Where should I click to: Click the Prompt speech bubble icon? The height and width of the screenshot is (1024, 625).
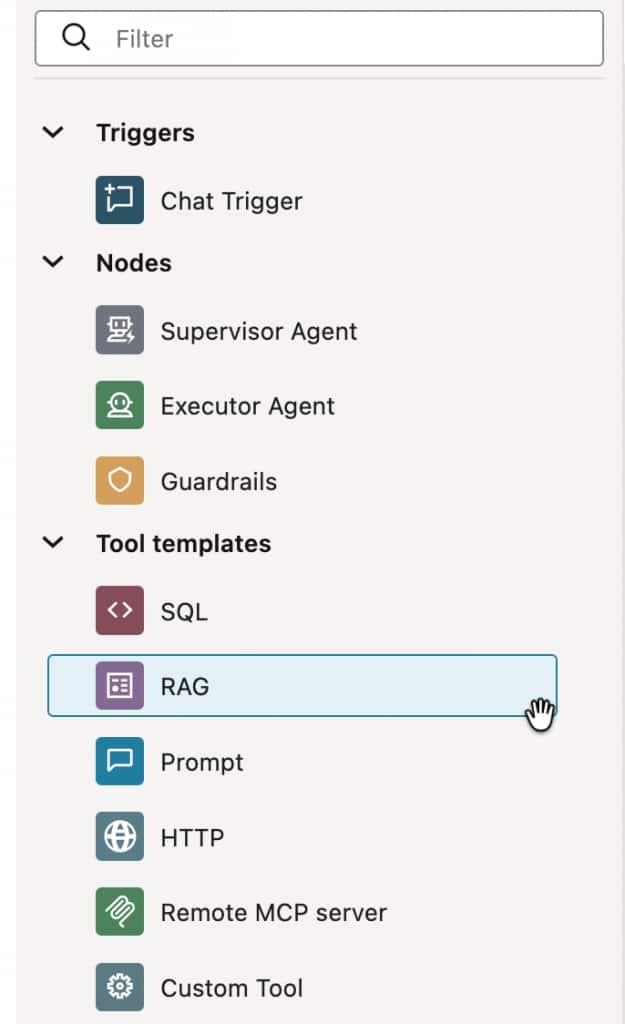[120, 761]
